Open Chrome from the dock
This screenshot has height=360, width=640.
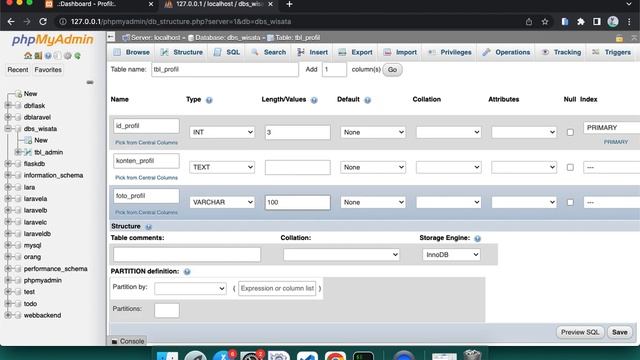[336, 355]
